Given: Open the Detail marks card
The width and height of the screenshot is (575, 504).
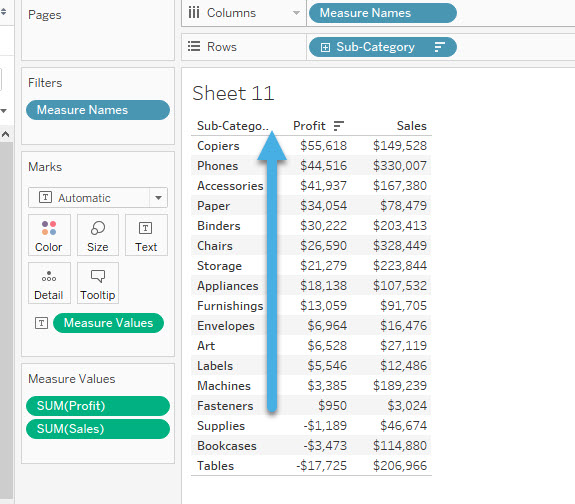Looking at the screenshot, I should tap(49, 283).
